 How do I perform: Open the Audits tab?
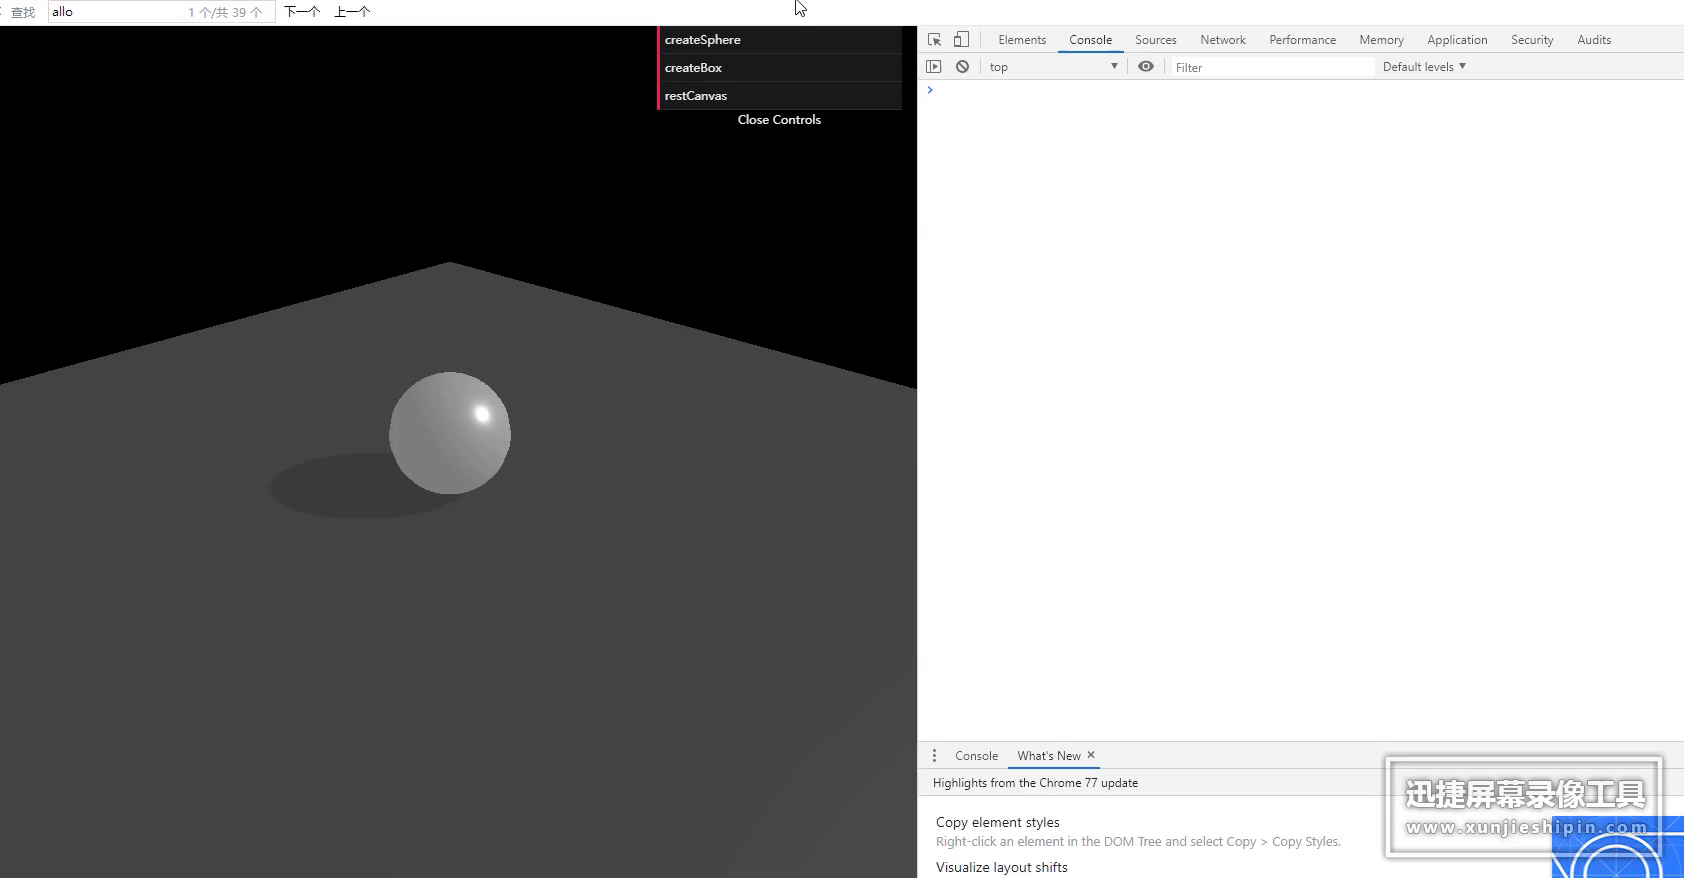point(1594,40)
